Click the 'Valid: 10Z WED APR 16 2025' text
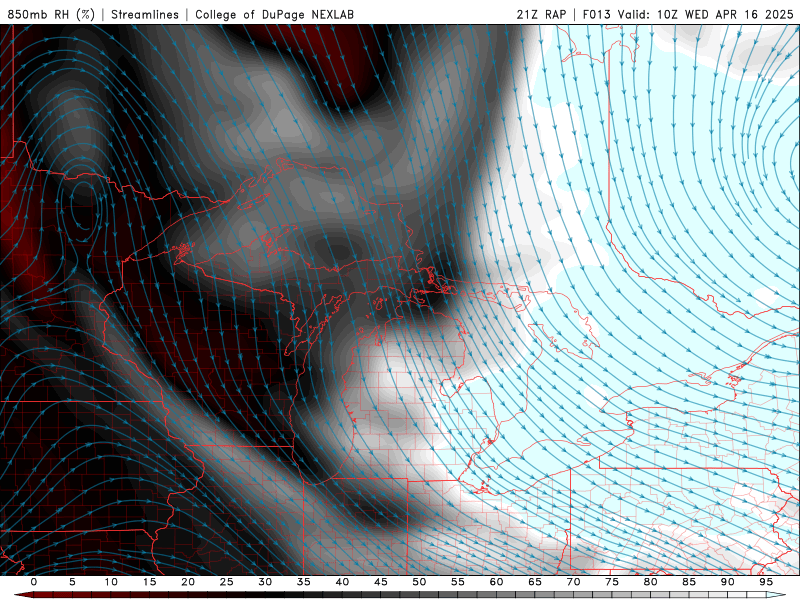This screenshot has width=800, height=600. click(x=706, y=14)
